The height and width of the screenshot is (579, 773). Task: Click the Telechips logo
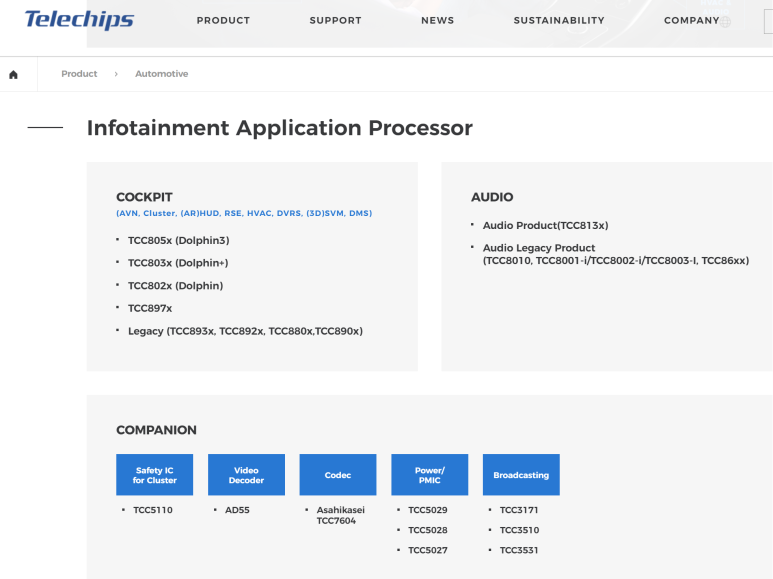click(79, 20)
